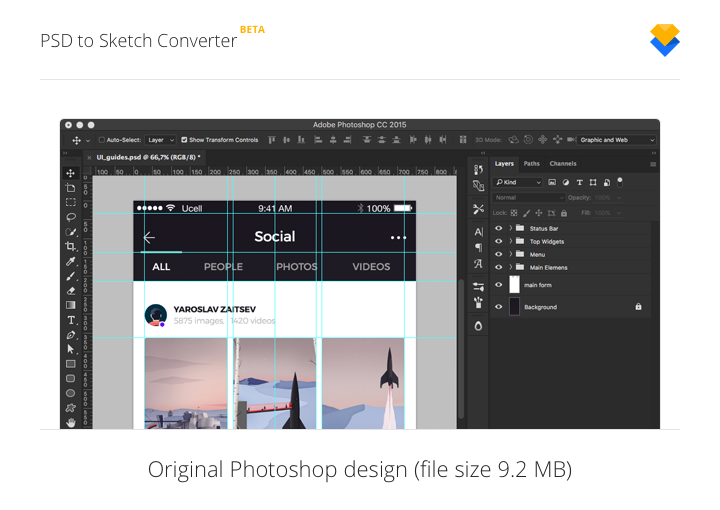Select the UI_guides.psd document tab
The width and height of the screenshot is (720, 510).
pos(148,157)
